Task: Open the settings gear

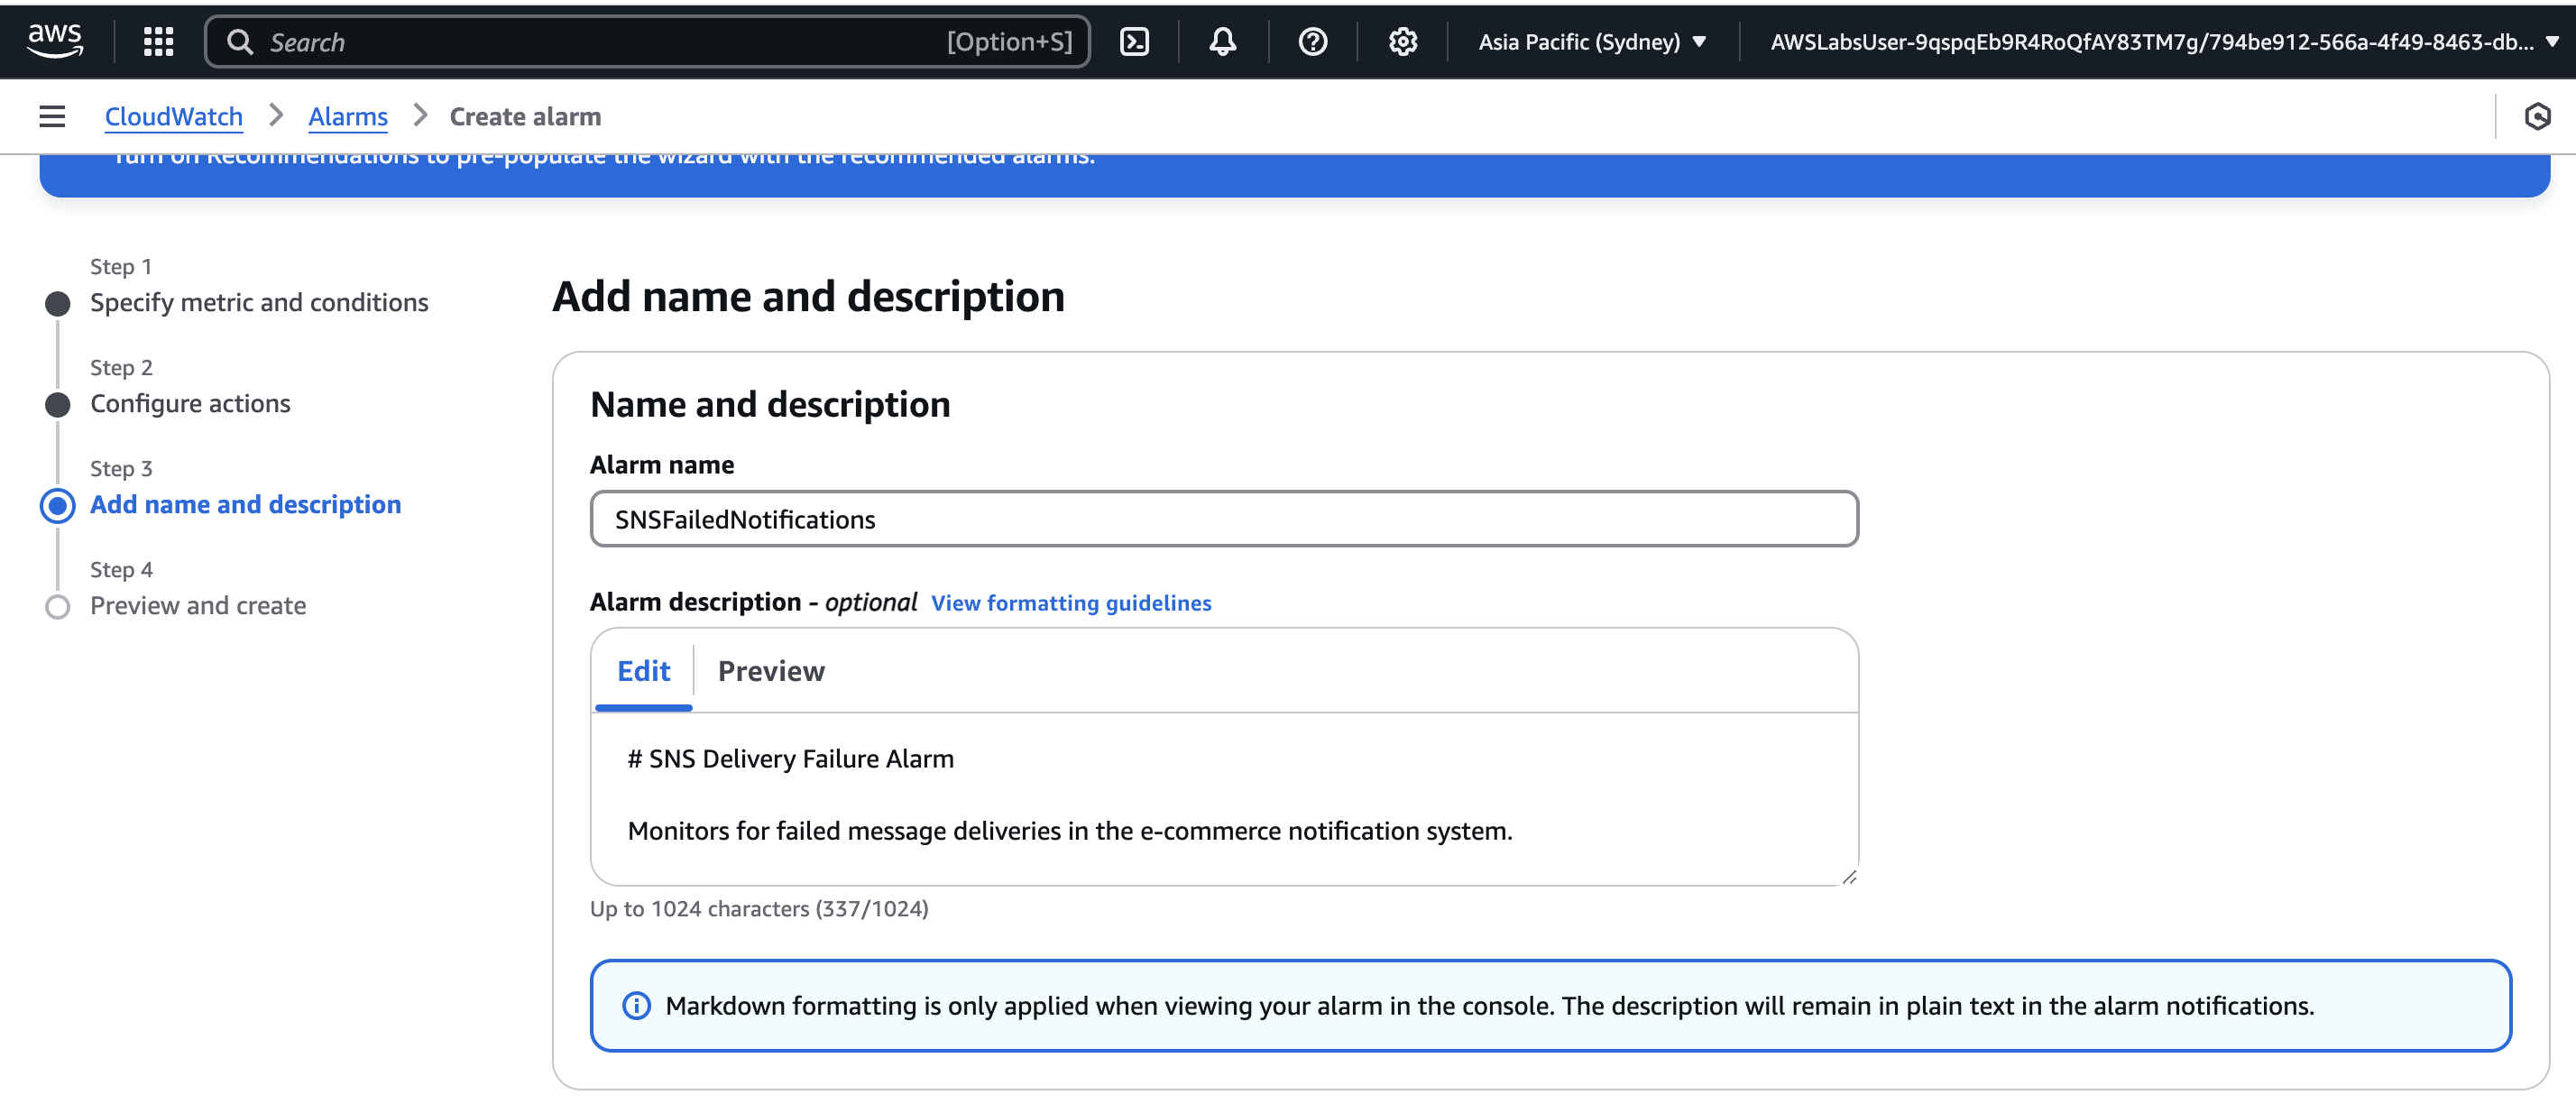Action: point(1402,41)
